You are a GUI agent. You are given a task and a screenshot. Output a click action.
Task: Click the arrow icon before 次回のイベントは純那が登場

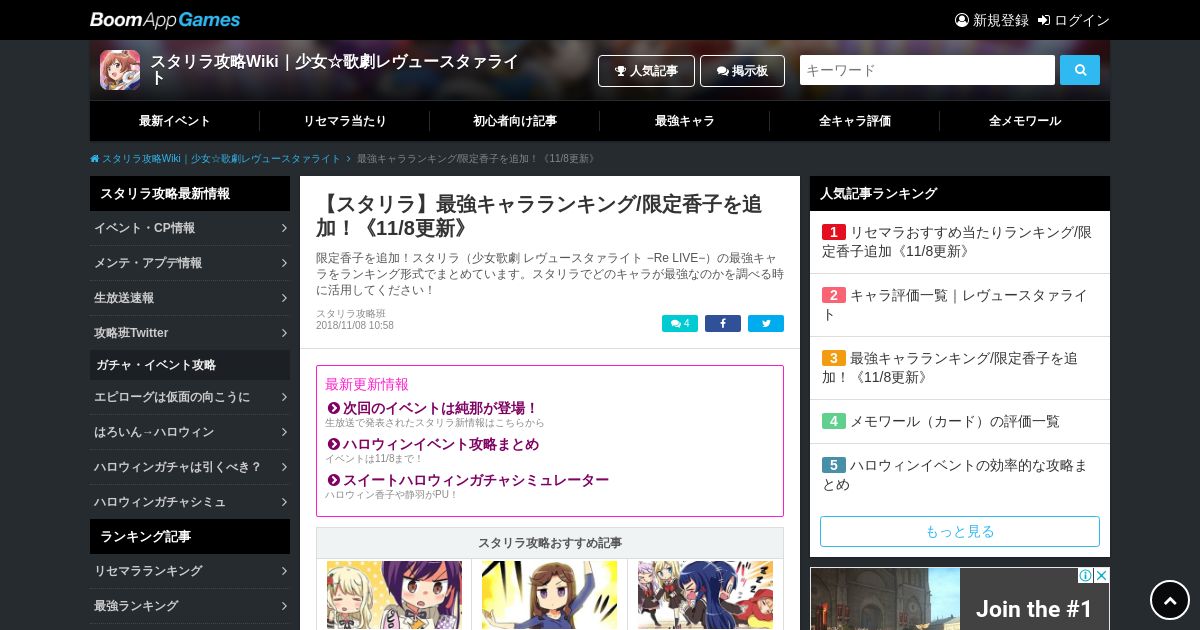pyautogui.click(x=334, y=408)
